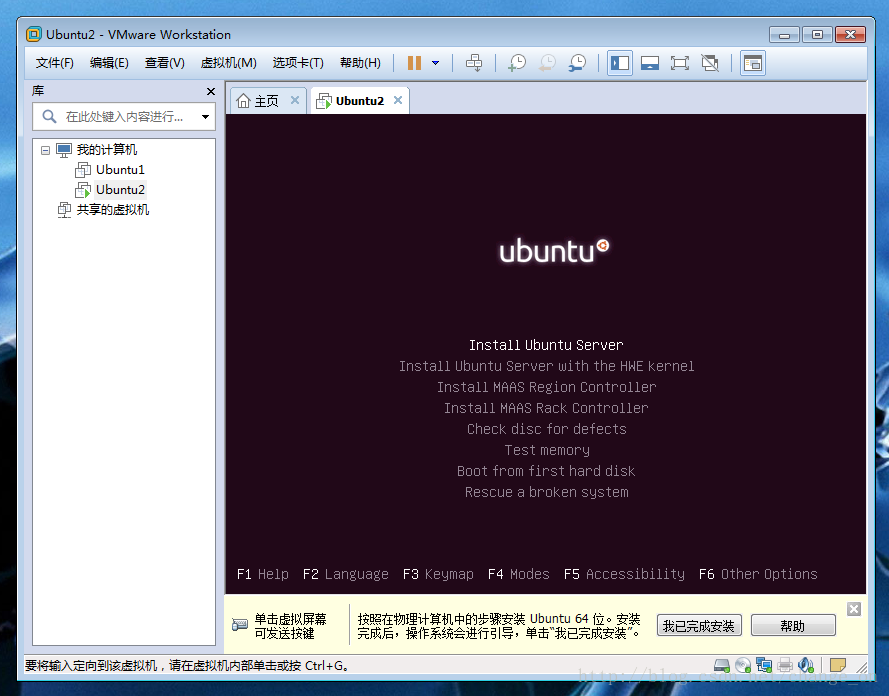Click the magnifier search icon in library

49,117
